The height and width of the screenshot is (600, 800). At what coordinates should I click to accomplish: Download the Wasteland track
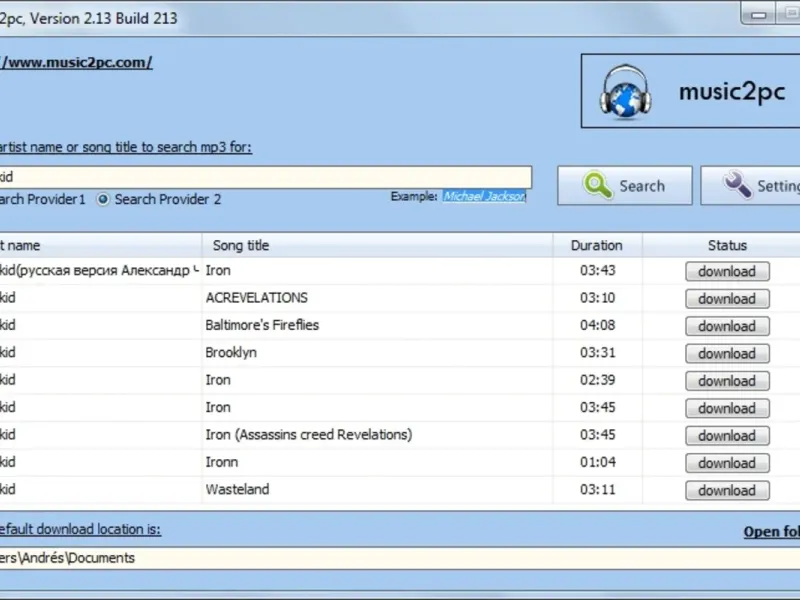pos(727,491)
